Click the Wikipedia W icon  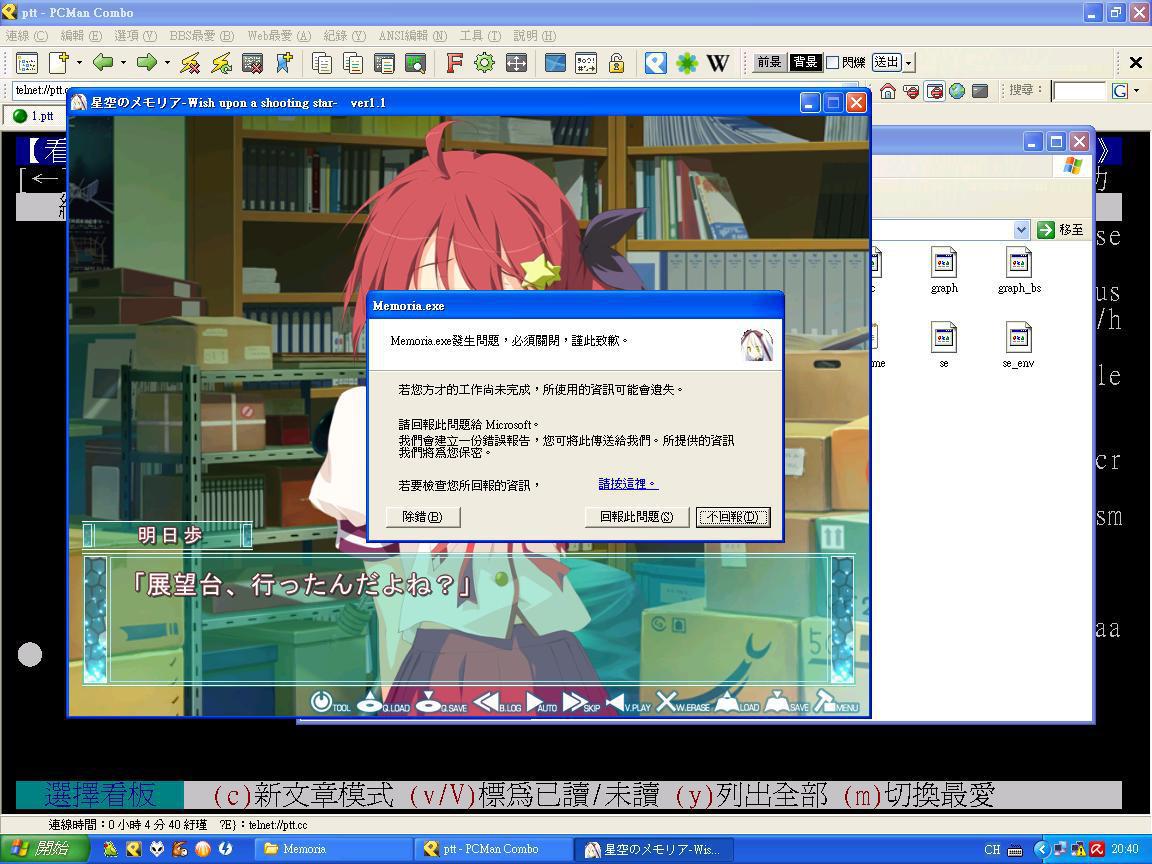pos(718,63)
